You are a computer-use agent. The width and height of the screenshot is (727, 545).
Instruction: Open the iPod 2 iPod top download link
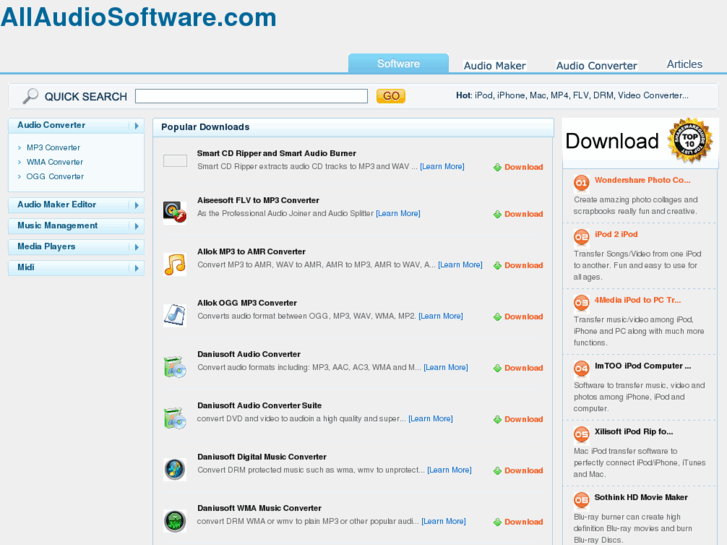point(616,234)
